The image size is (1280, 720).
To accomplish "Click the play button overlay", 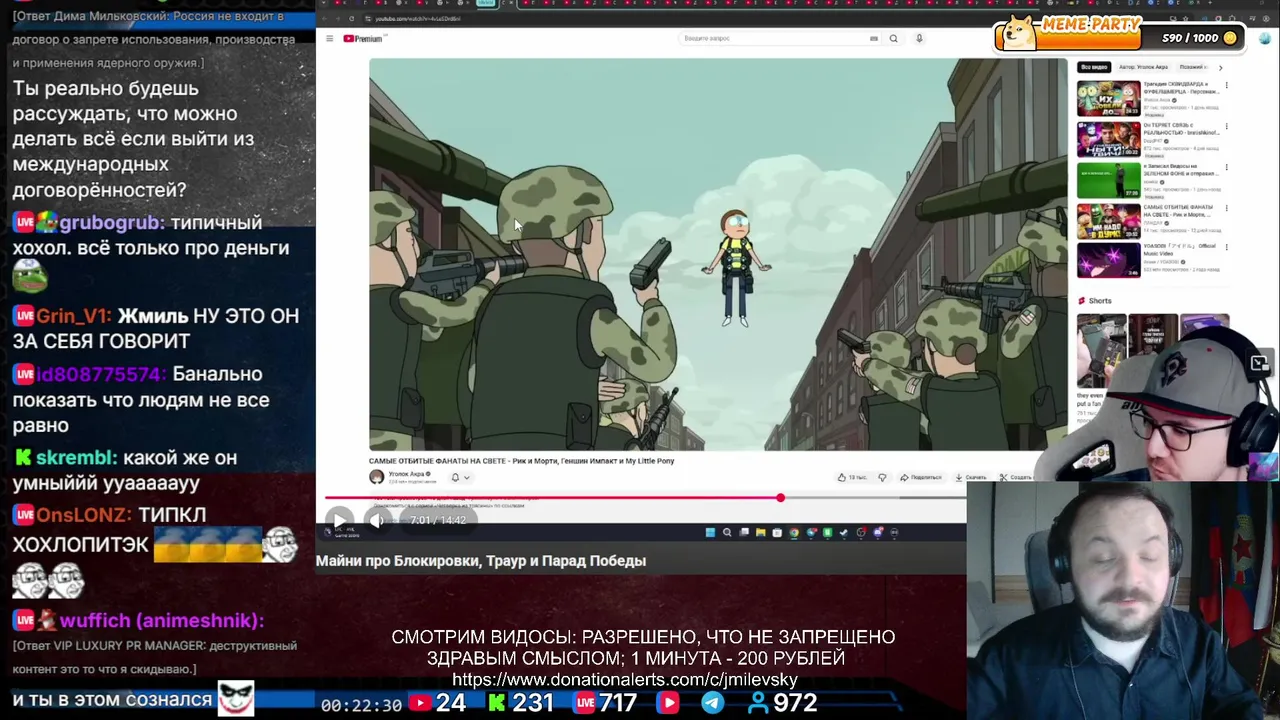I will pos(339,520).
